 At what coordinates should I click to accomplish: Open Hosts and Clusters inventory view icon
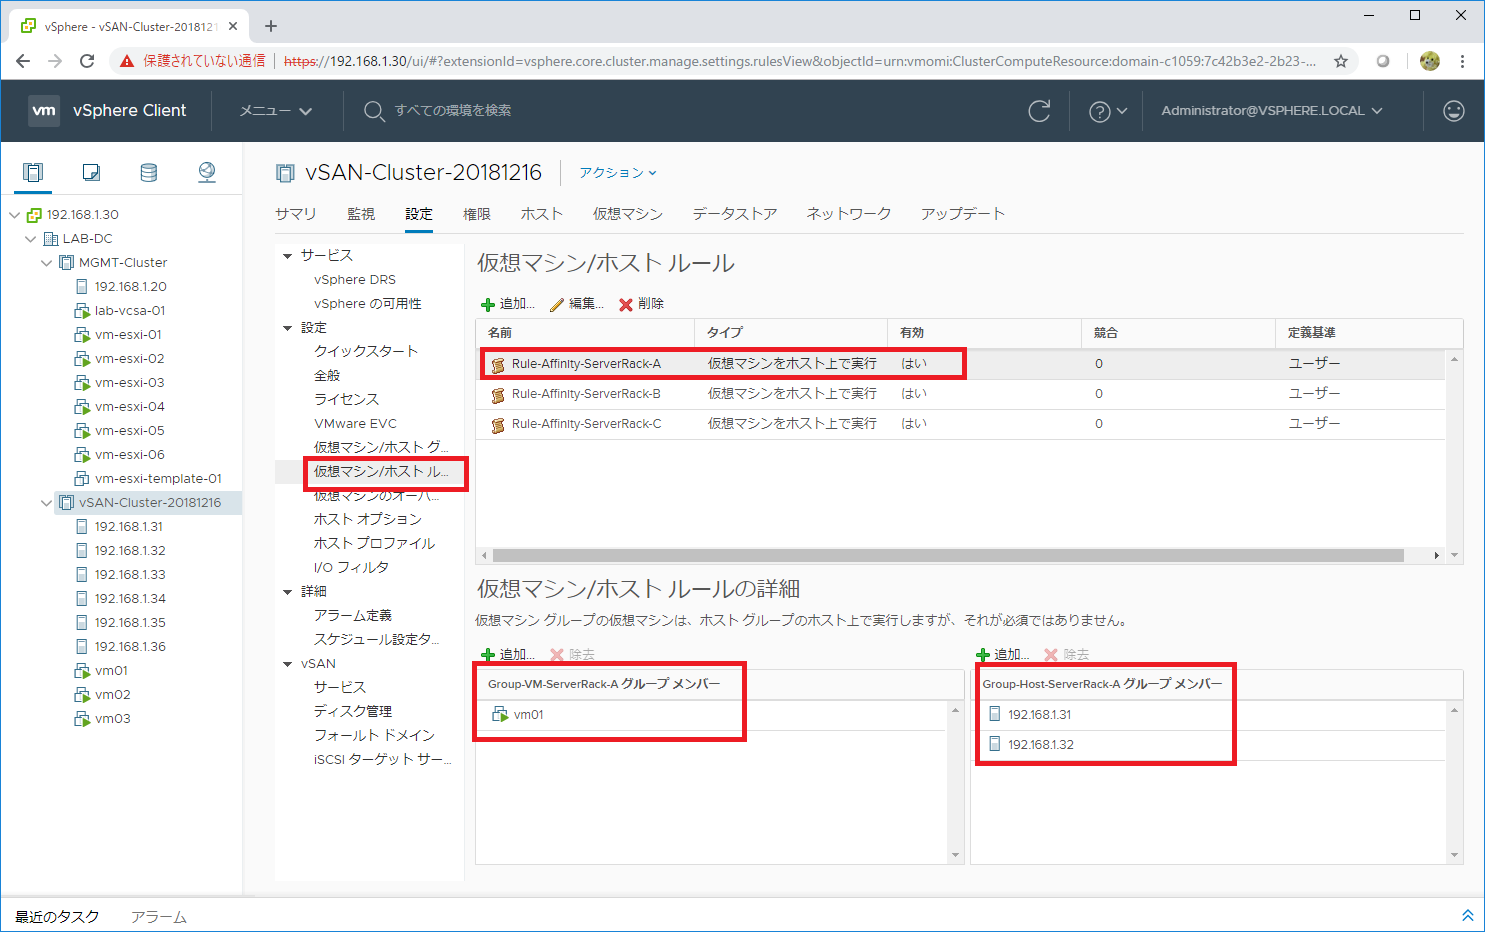coord(33,172)
